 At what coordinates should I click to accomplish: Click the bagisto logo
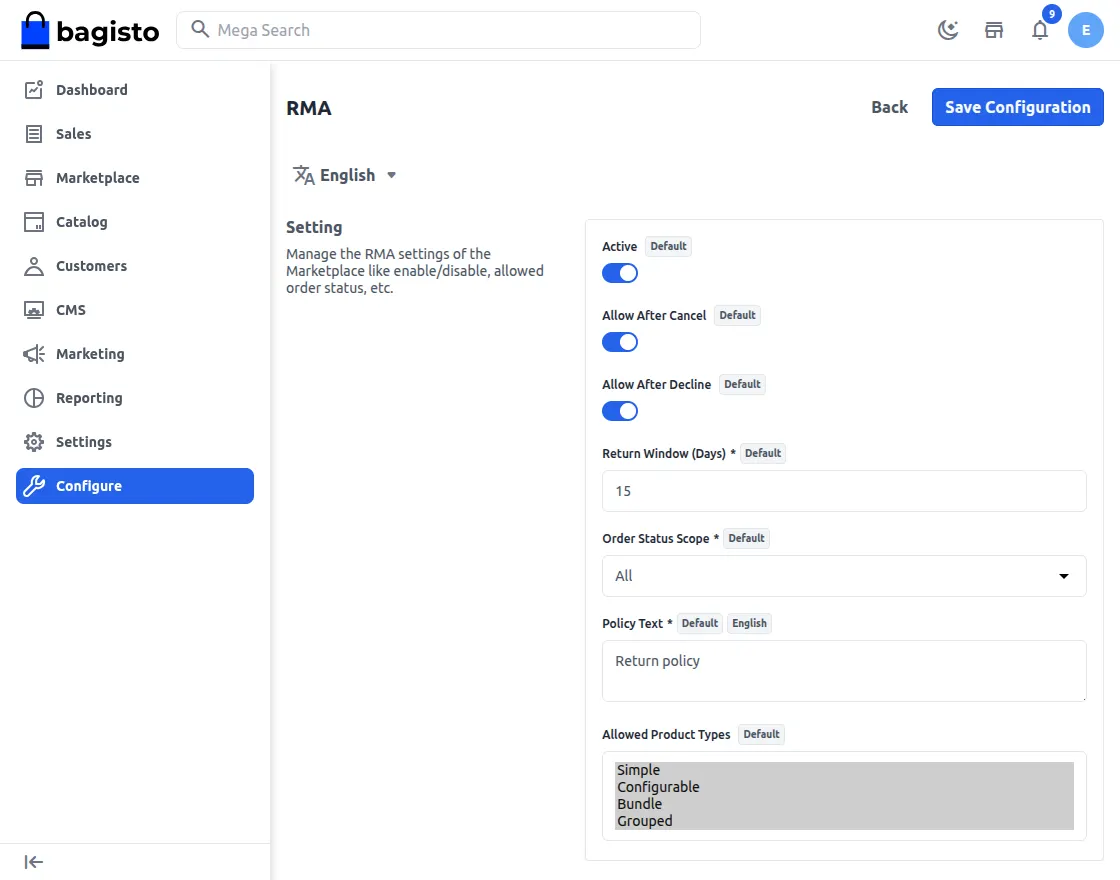pos(90,31)
